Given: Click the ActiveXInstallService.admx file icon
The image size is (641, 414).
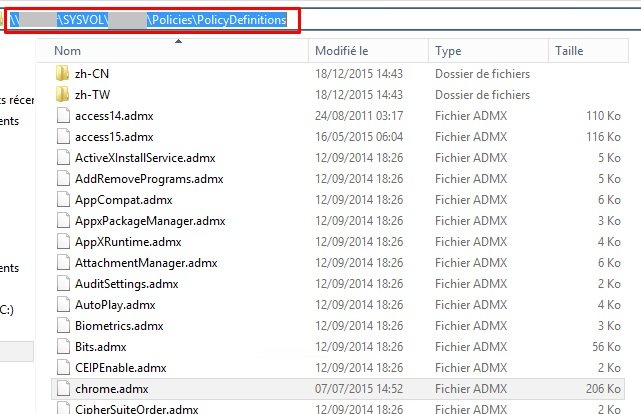Looking at the screenshot, I should point(62,158).
